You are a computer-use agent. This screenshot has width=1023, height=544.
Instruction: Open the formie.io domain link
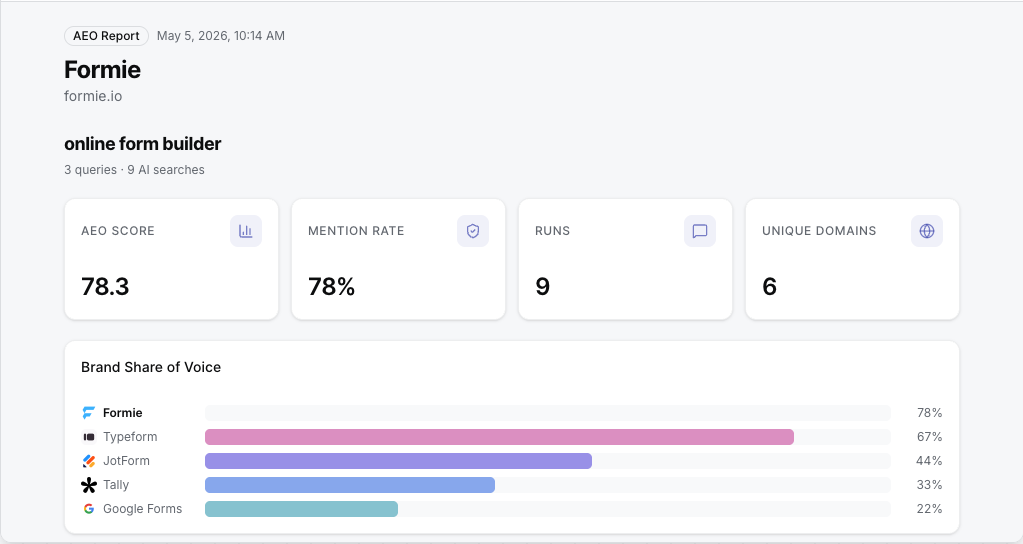[x=93, y=96]
